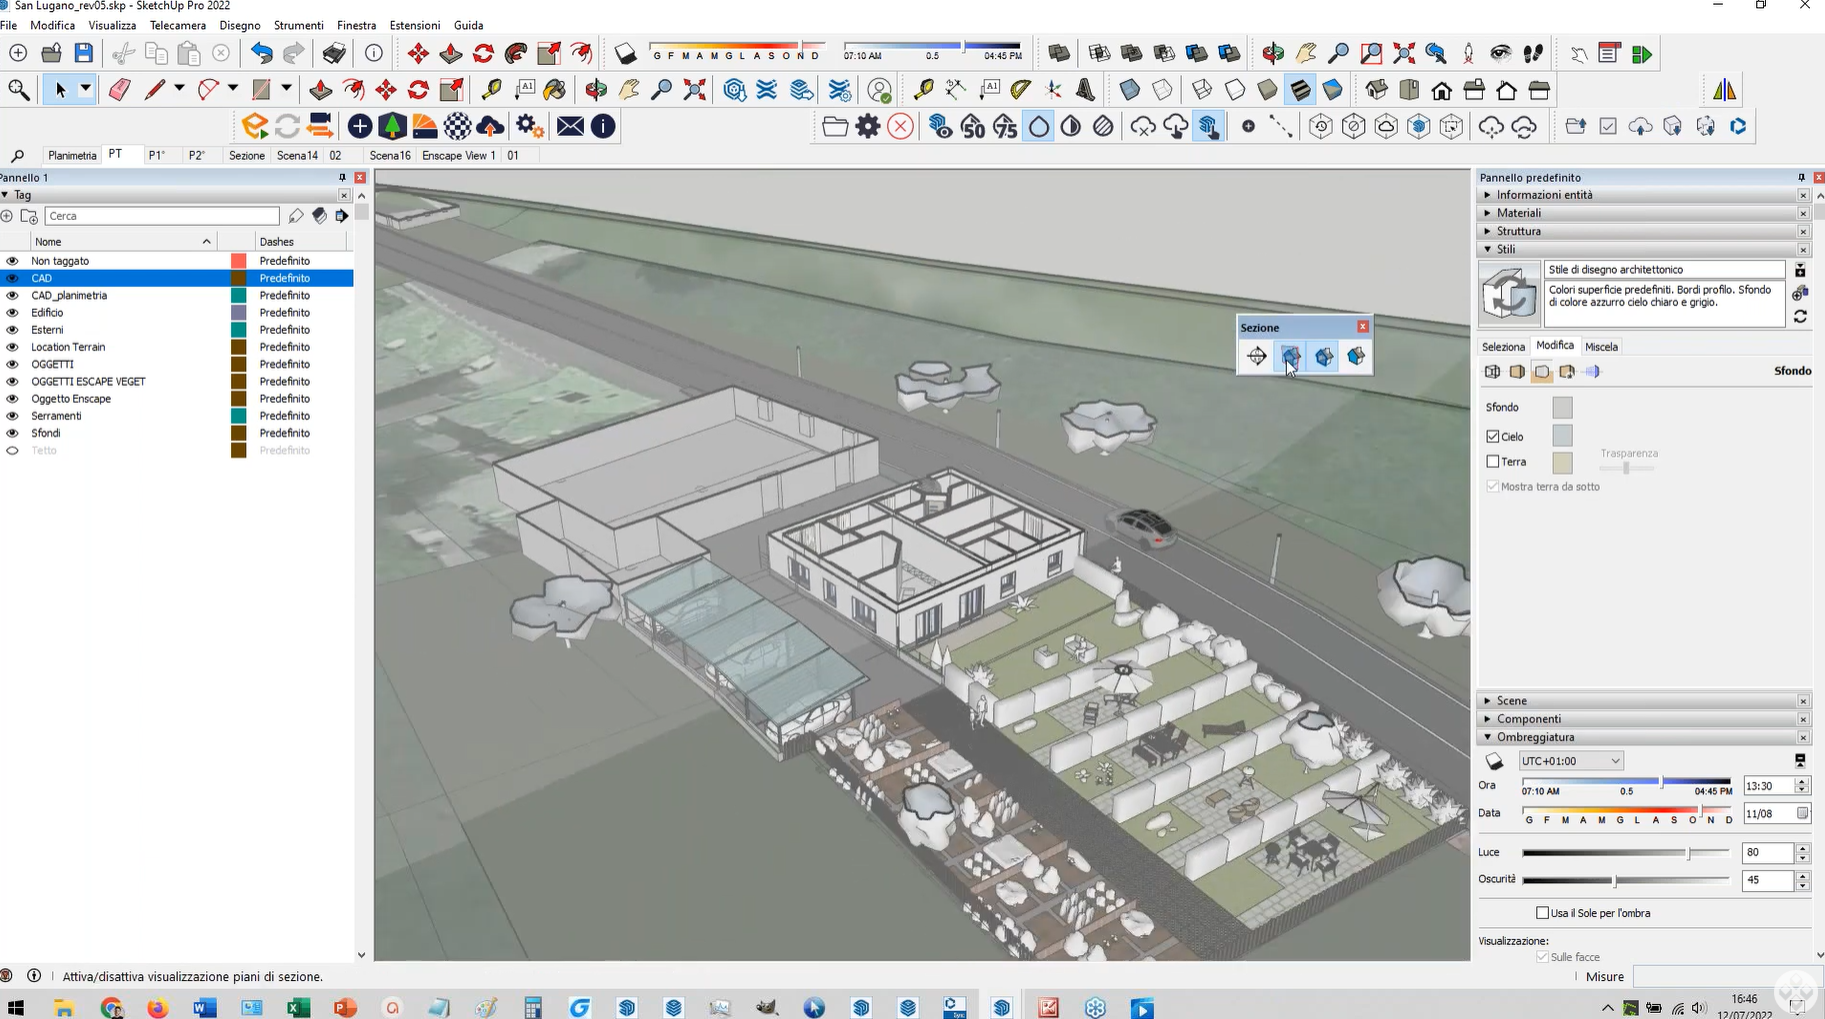1825x1019 pixels.
Task: Select the Protractor tool
Action: point(1020,90)
